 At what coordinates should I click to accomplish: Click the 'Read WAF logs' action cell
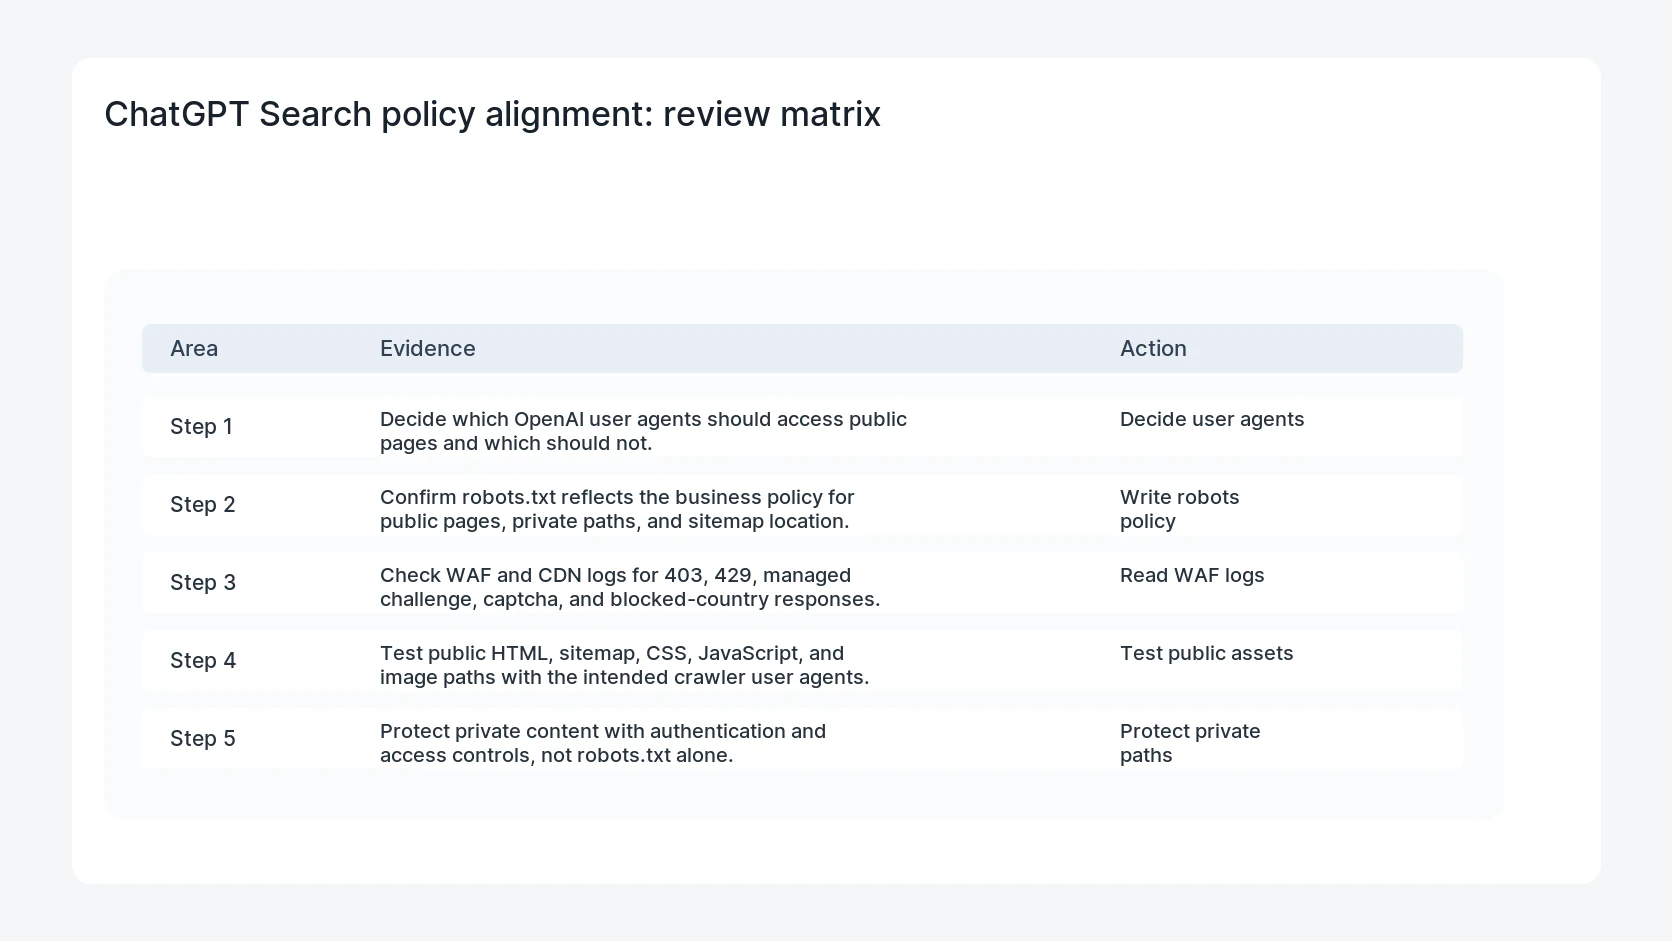tap(1192, 575)
